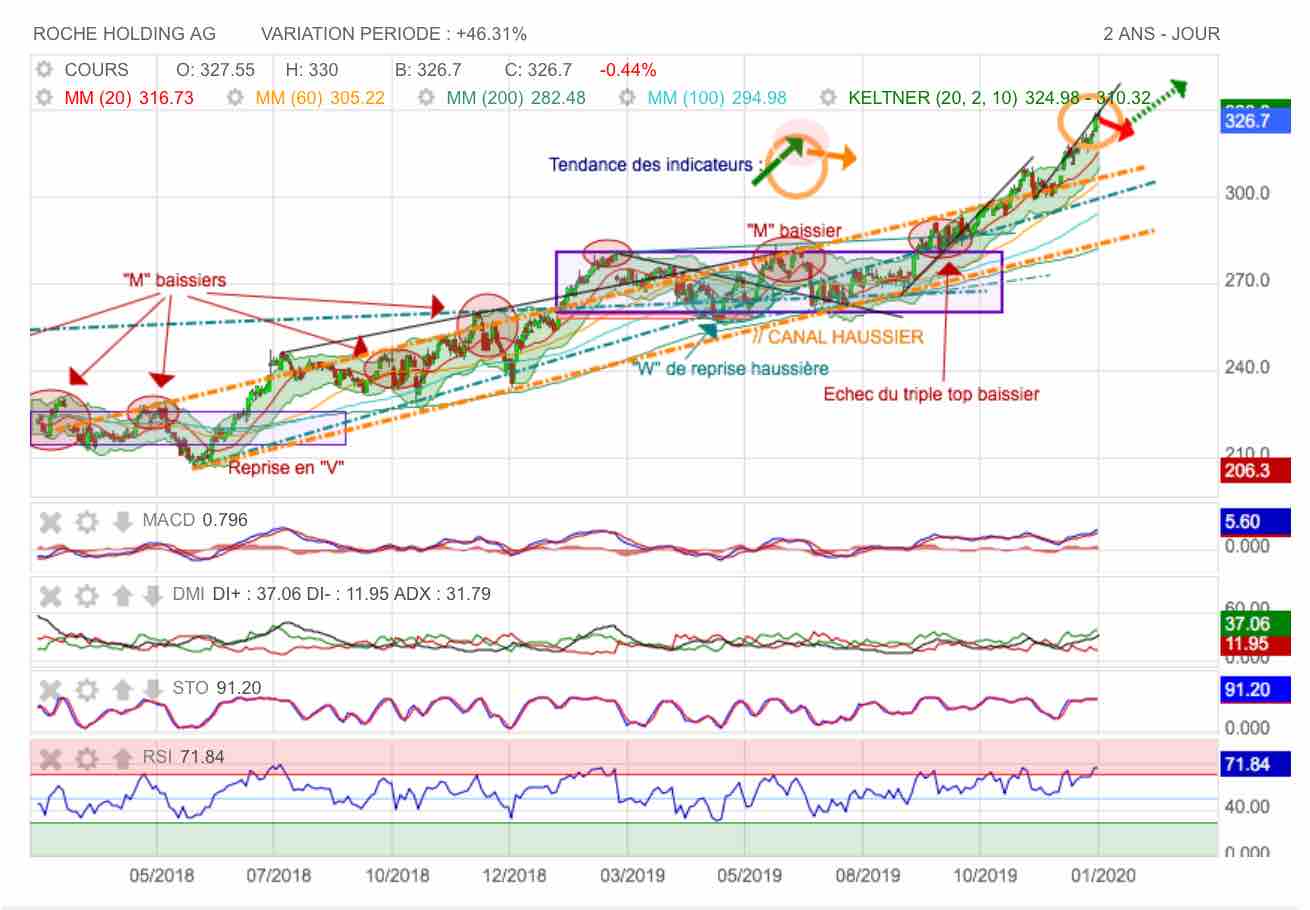Click the 270.0 price axis label
The height and width of the screenshot is (910, 1310).
(1247, 281)
